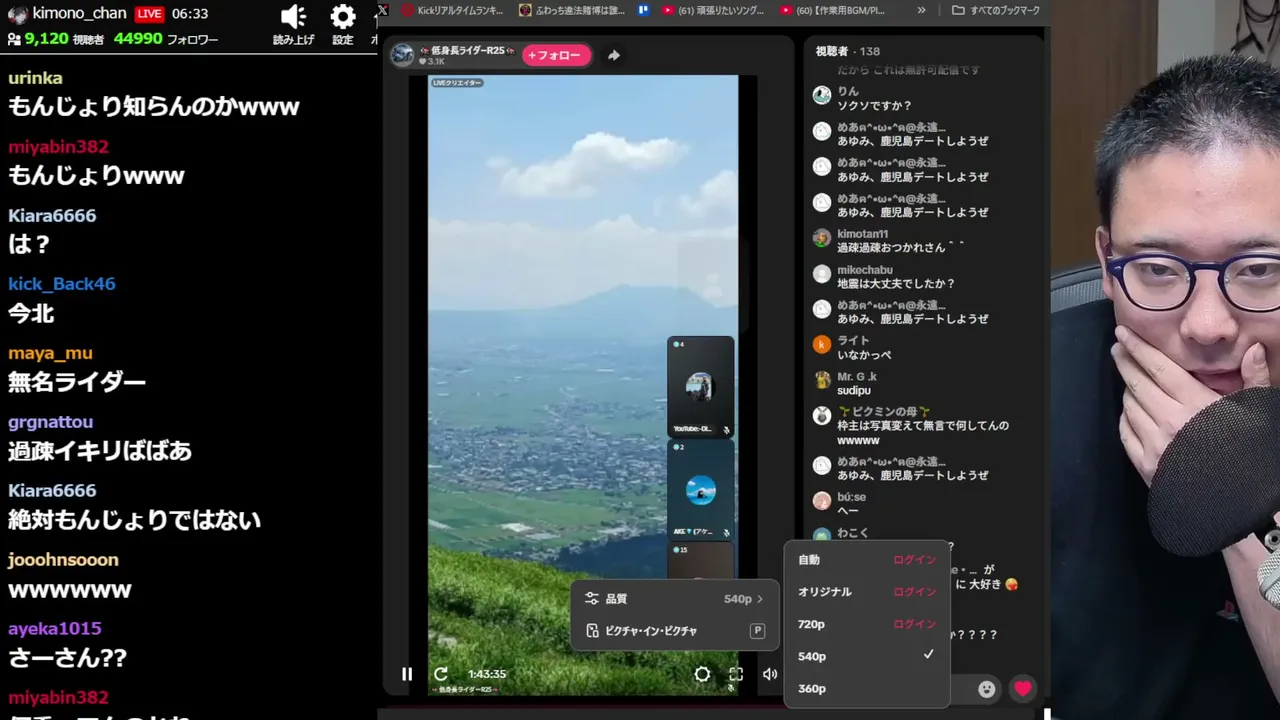This screenshot has height=720, width=1280.
Task: Toggle the 読み上げ speaker icon
Action: 293,17
